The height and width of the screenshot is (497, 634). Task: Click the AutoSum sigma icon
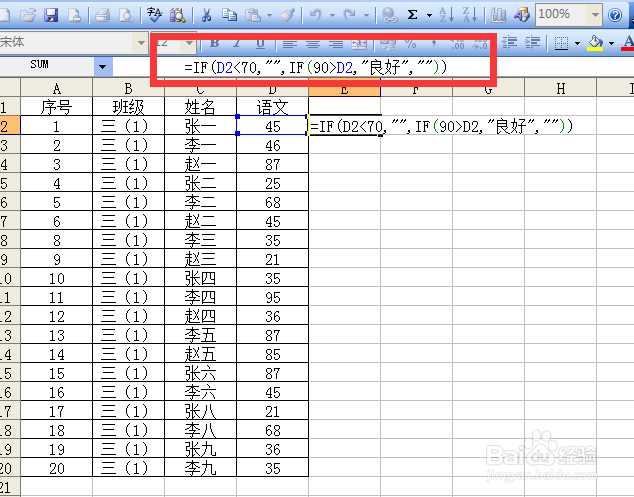pyautogui.click(x=412, y=15)
